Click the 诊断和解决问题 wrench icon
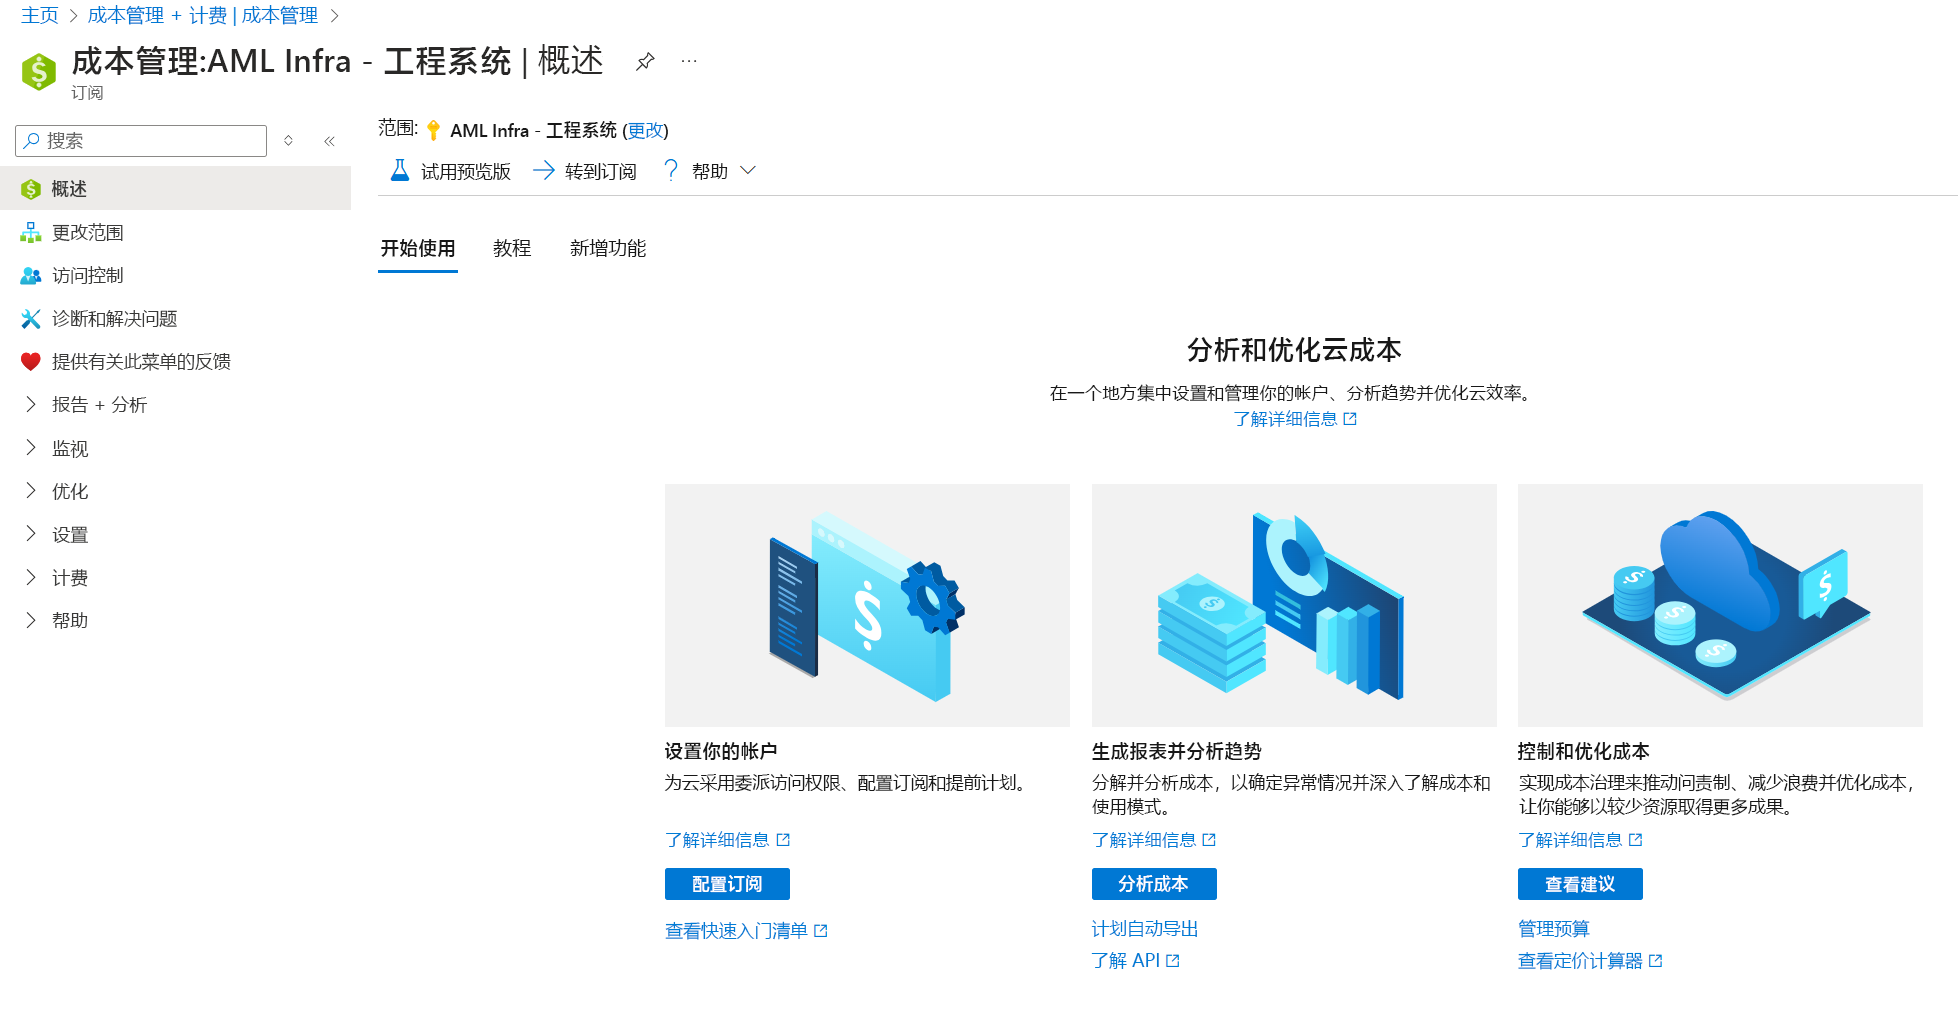This screenshot has width=1958, height=1015. click(x=31, y=319)
